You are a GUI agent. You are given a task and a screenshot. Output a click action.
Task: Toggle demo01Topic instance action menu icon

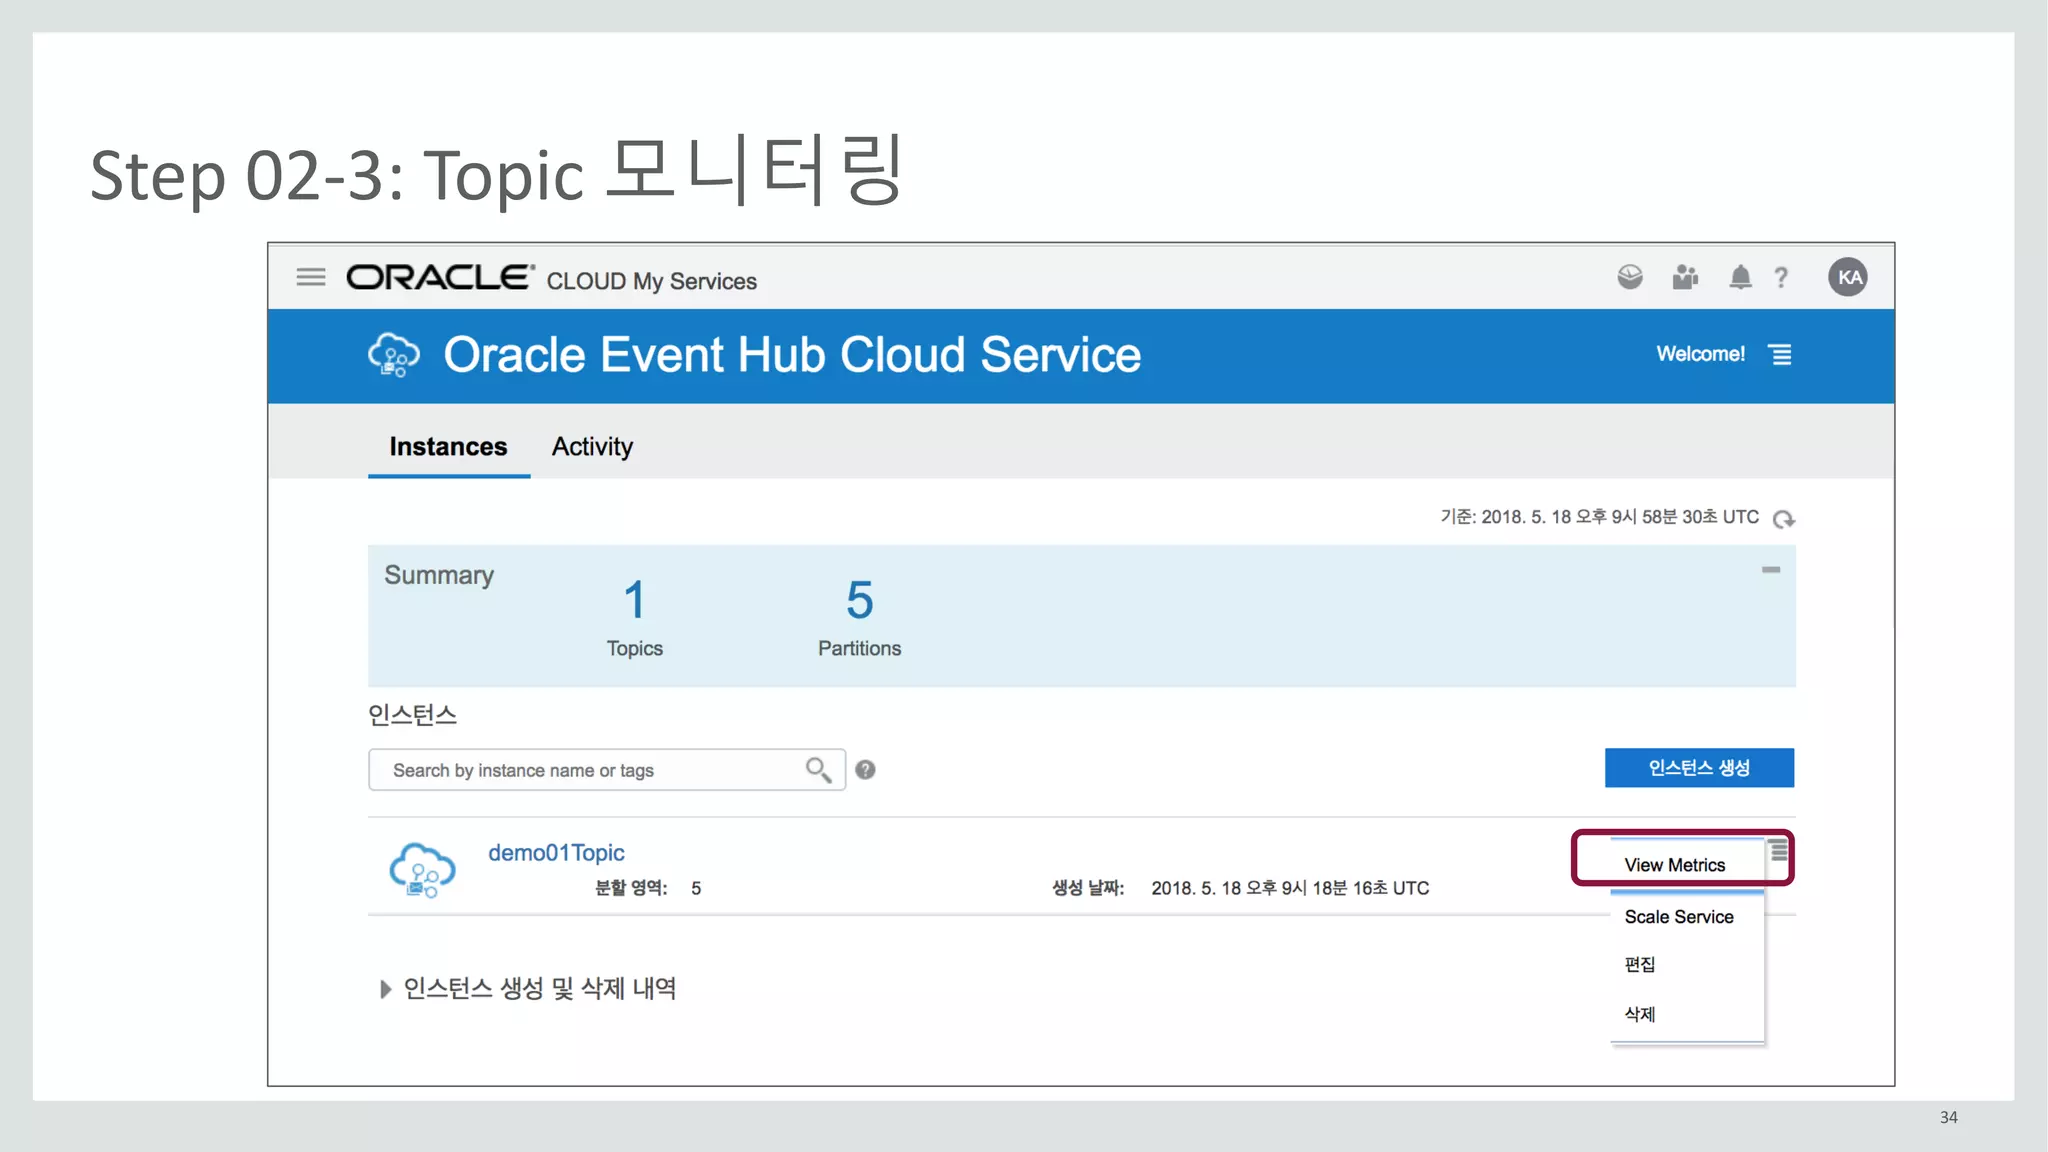click(x=1778, y=851)
